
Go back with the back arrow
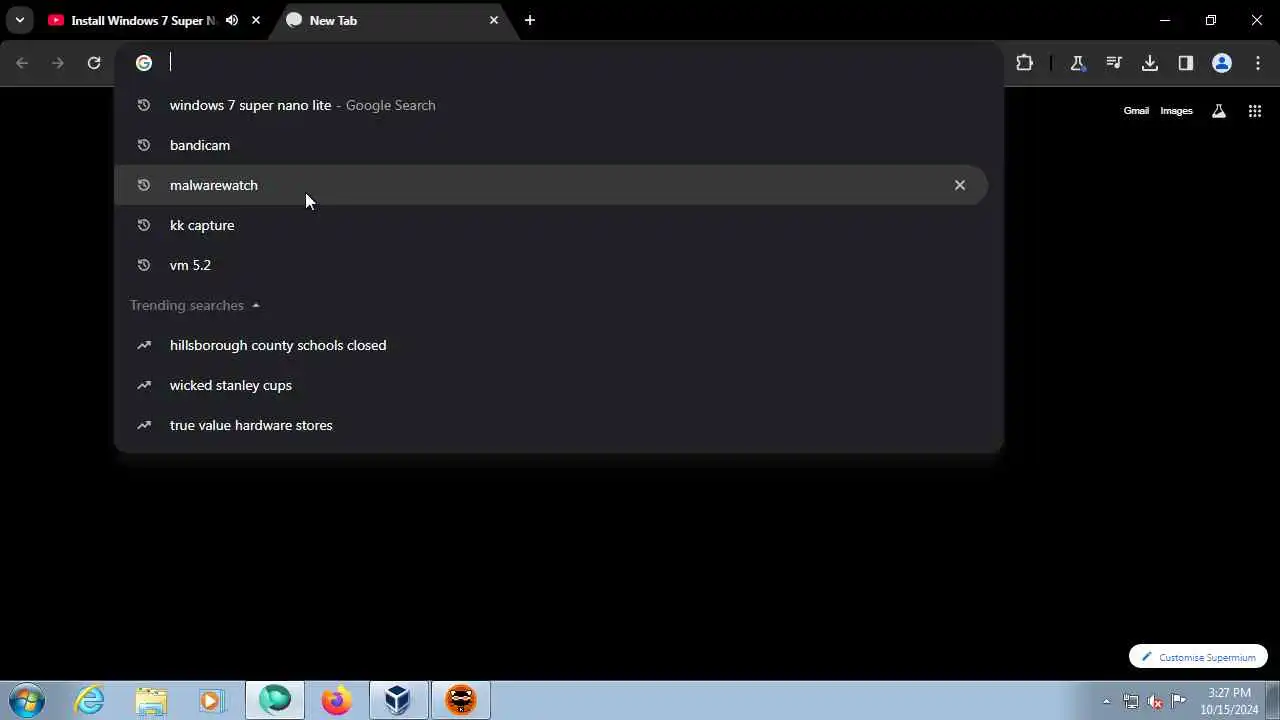click(22, 63)
